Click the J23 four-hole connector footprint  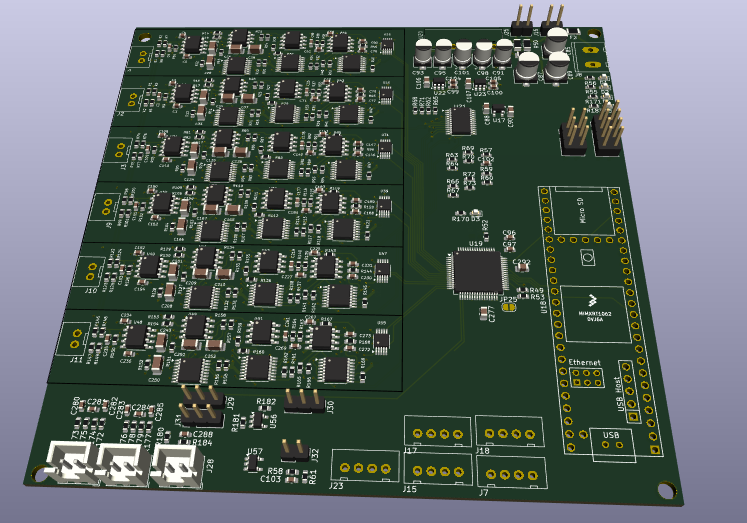point(365,466)
